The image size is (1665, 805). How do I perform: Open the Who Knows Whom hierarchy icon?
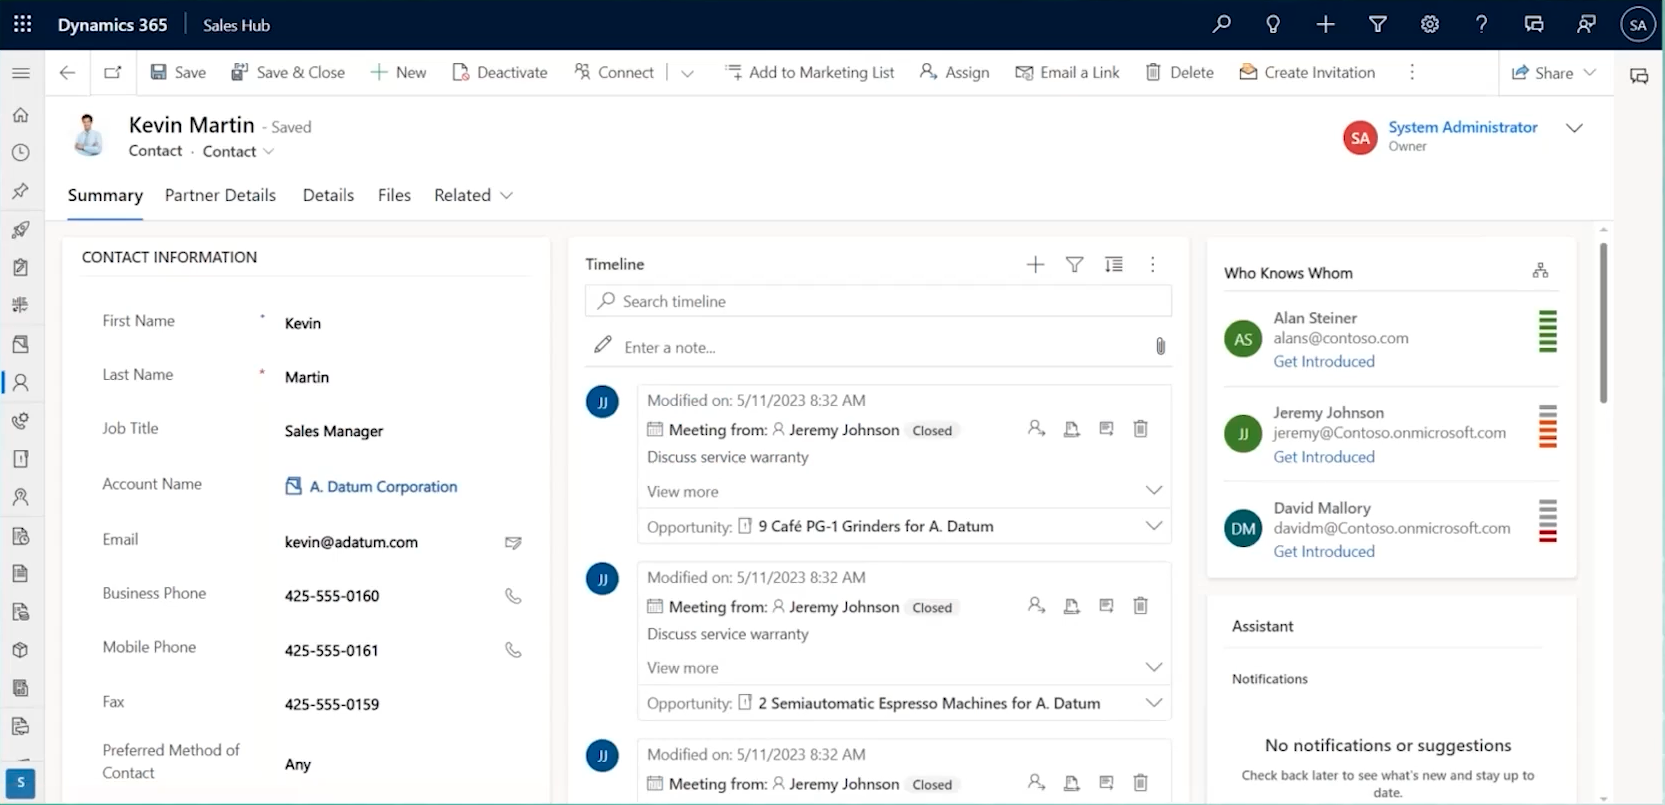[x=1540, y=271]
